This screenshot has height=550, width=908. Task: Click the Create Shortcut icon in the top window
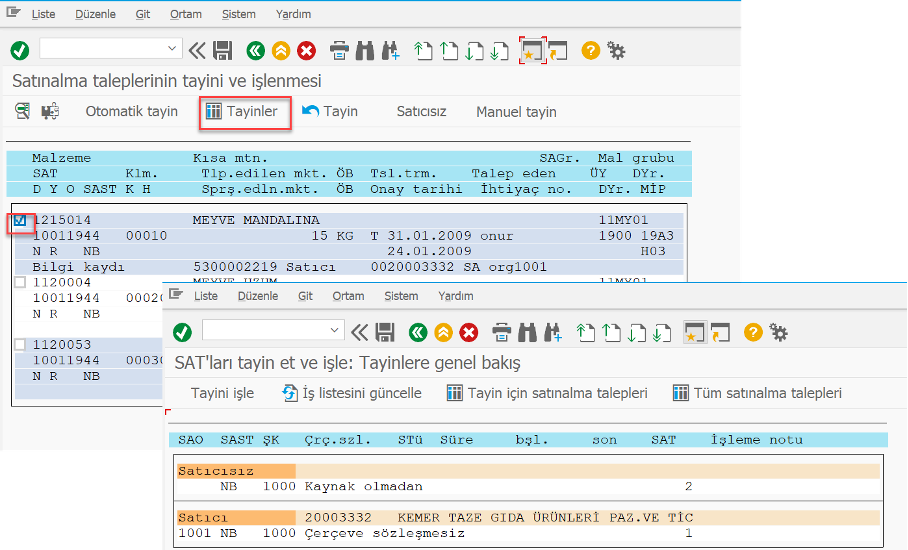[x=558, y=51]
